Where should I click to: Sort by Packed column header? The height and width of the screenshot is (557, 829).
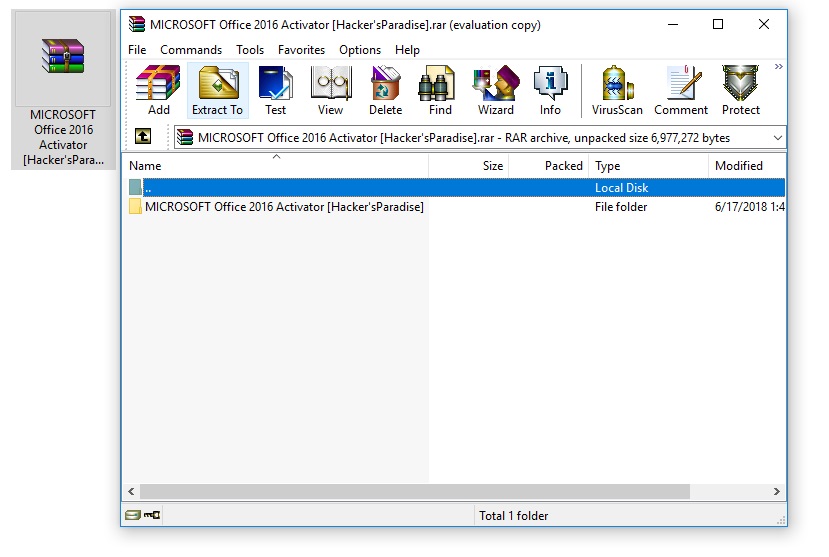[x=549, y=165]
